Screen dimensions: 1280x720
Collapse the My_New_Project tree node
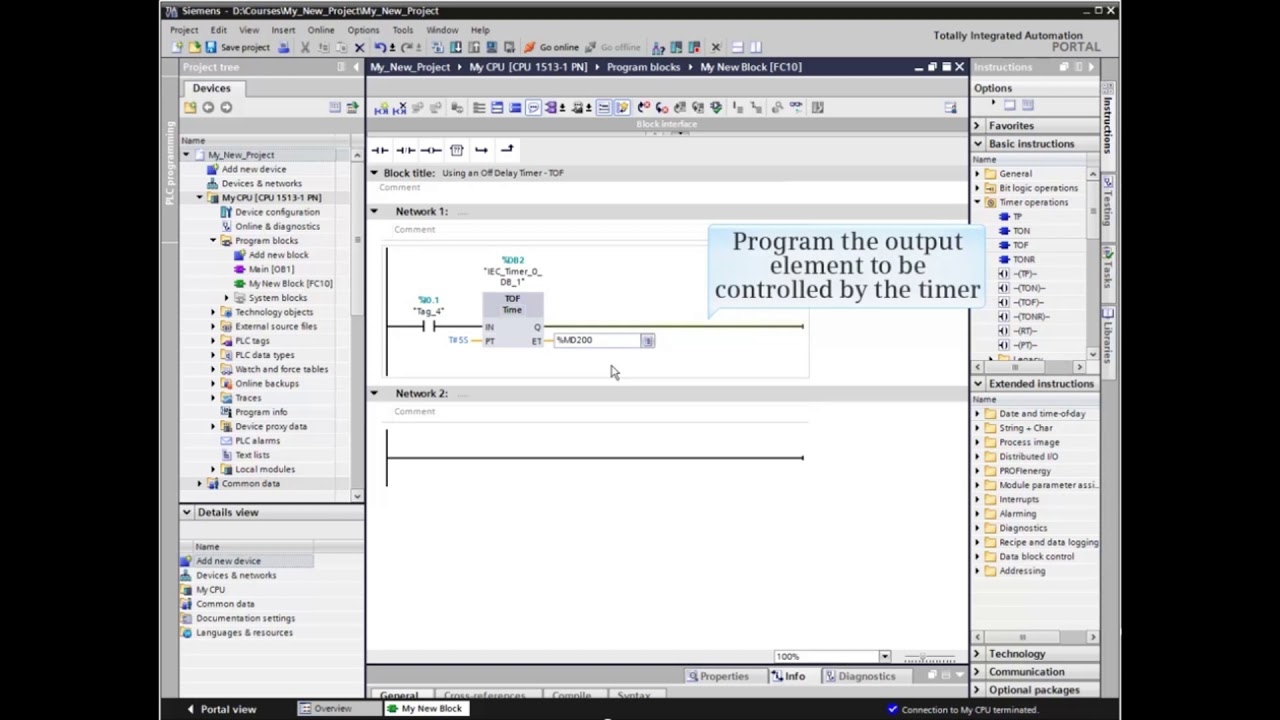pos(185,155)
